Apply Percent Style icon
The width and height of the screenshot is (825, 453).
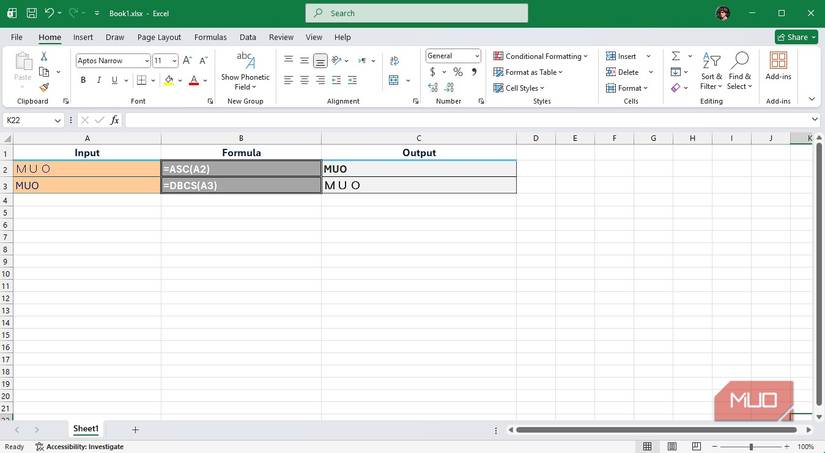point(458,72)
